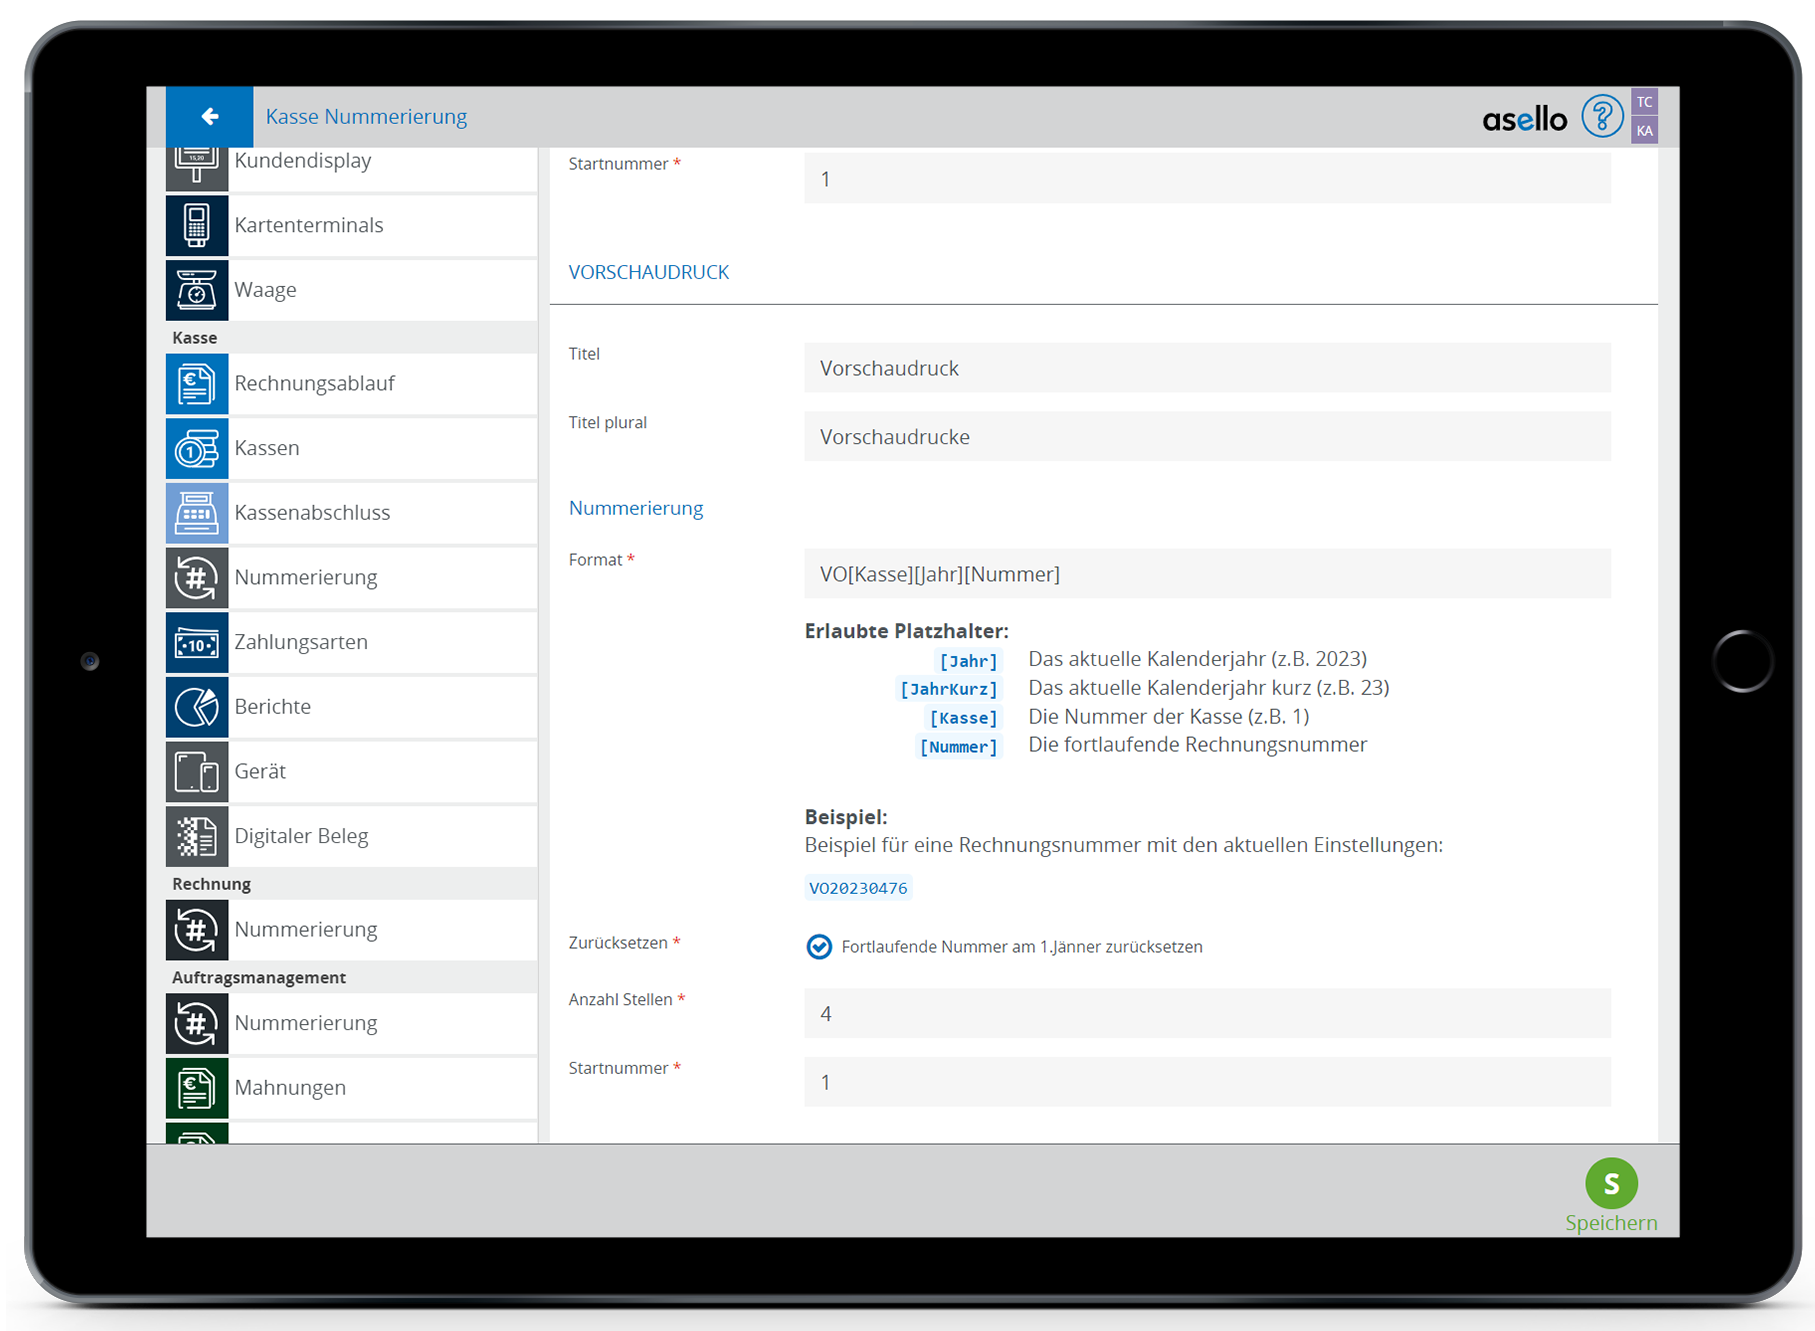Edit the Titel plural field
Viewport: 1815px width, 1331px height.
point(1206,437)
